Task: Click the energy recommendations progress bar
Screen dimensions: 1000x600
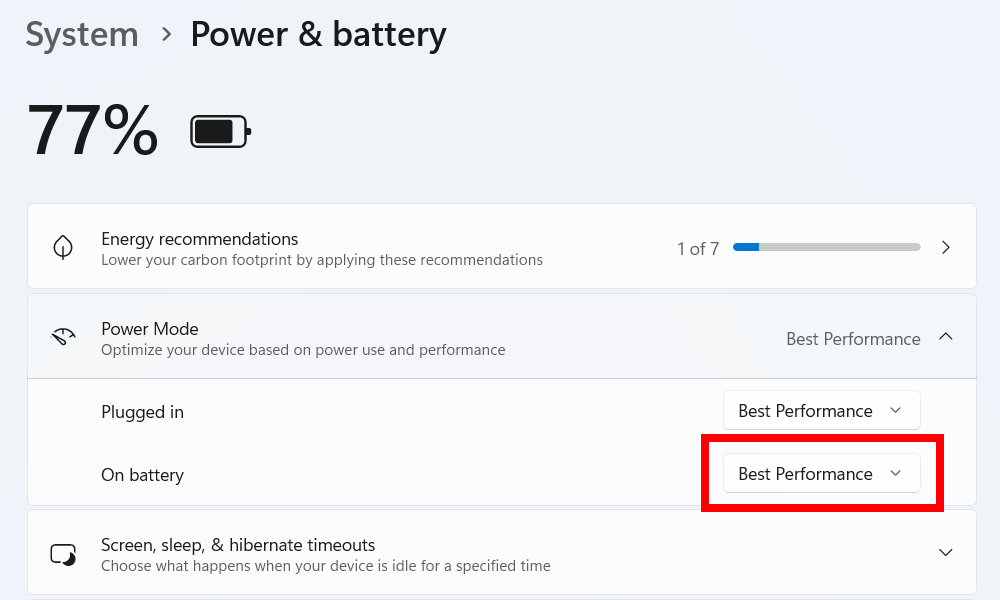Action: (x=826, y=247)
